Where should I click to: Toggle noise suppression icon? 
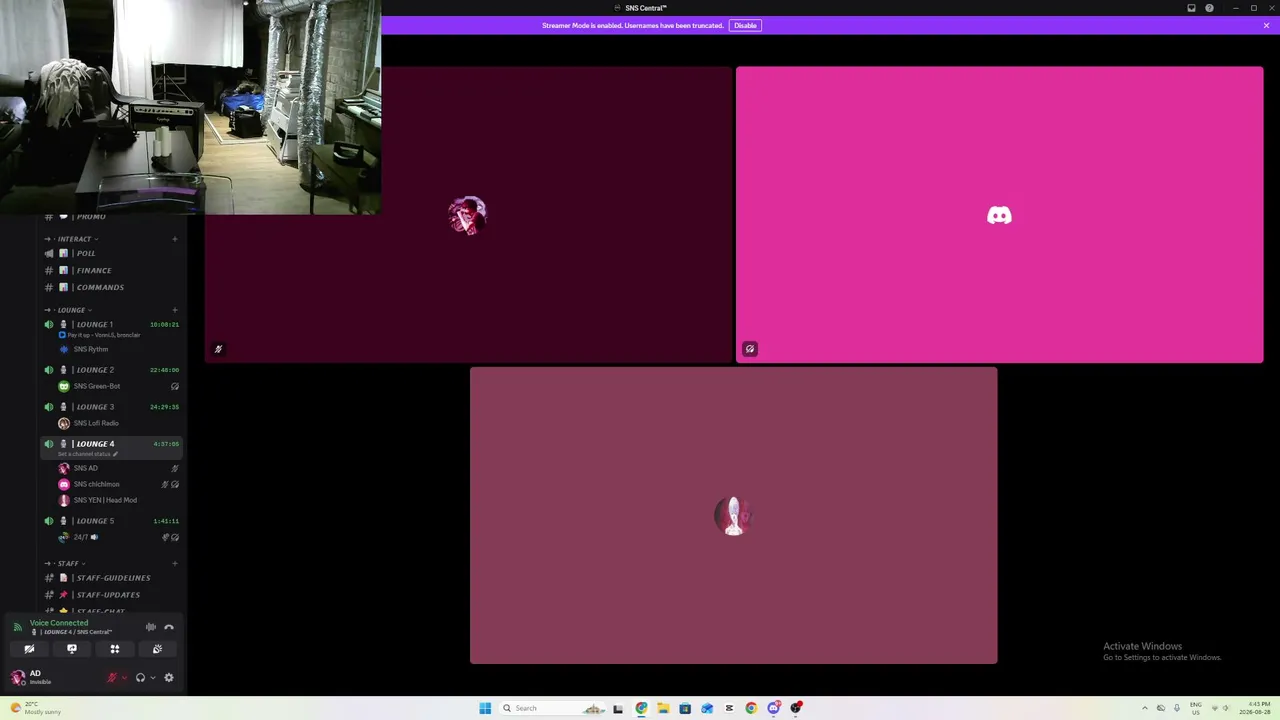[151, 627]
